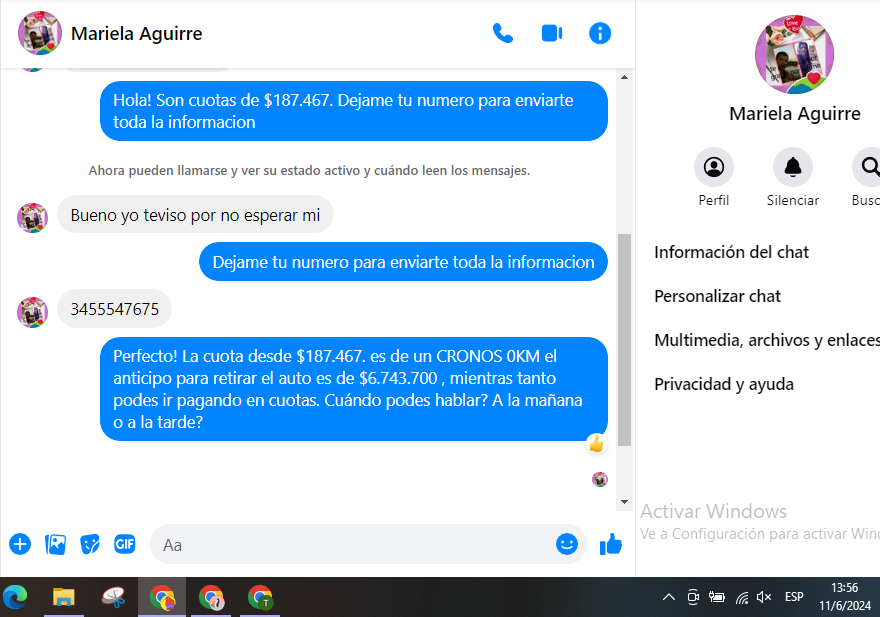This screenshot has height=617, width=880.
Task: Open the GIF picker
Action: pyautogui.click(x=124, y=544)
